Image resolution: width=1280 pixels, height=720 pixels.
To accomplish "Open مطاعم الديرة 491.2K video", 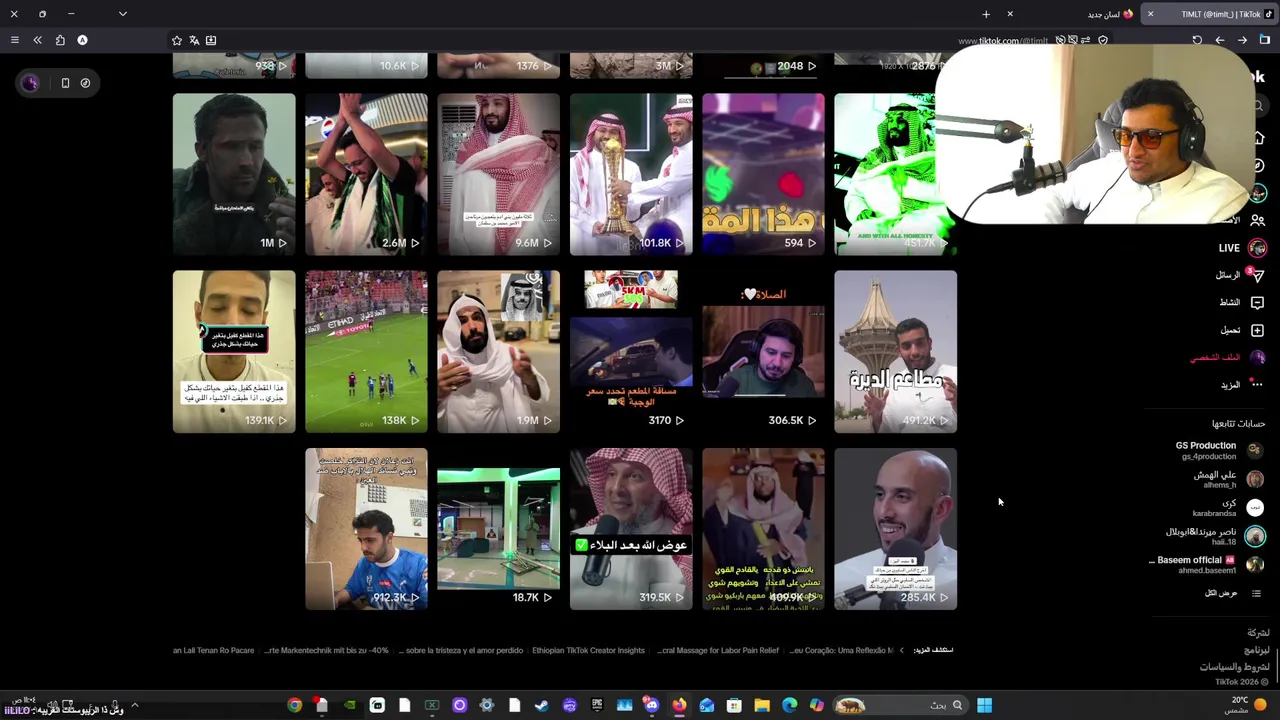I will pyautogui.click(x=895, y=352).
